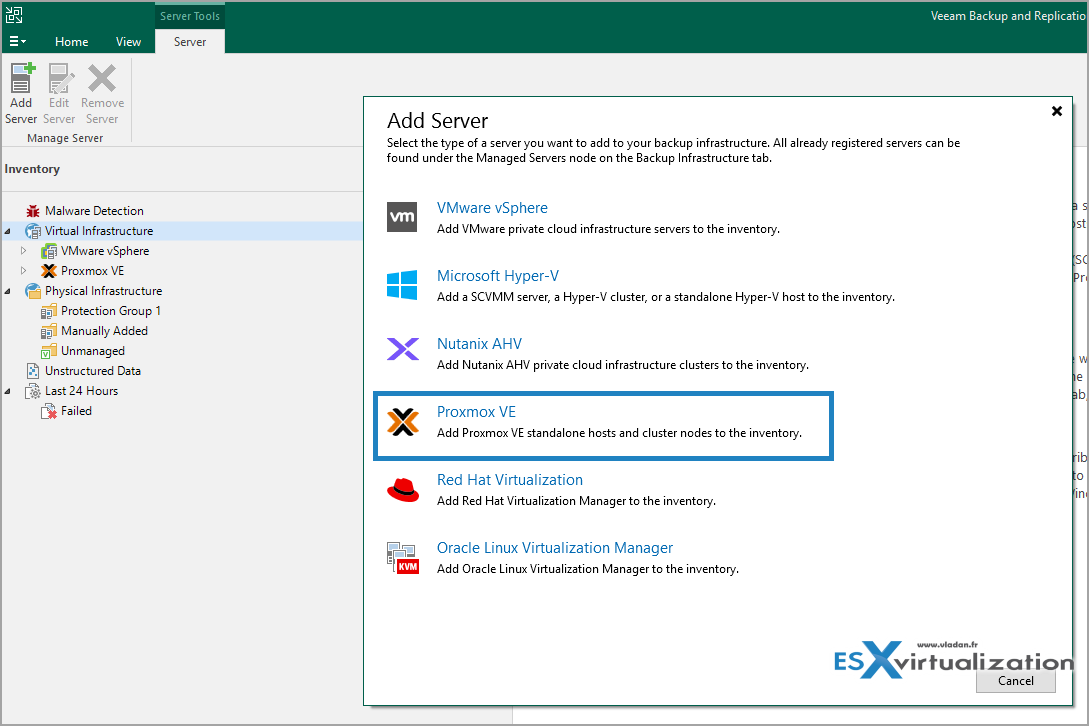1089x726 pixels.
Task: Click 'Add VMware private cloud infrastructure servers' description
Action: [608, 229]
